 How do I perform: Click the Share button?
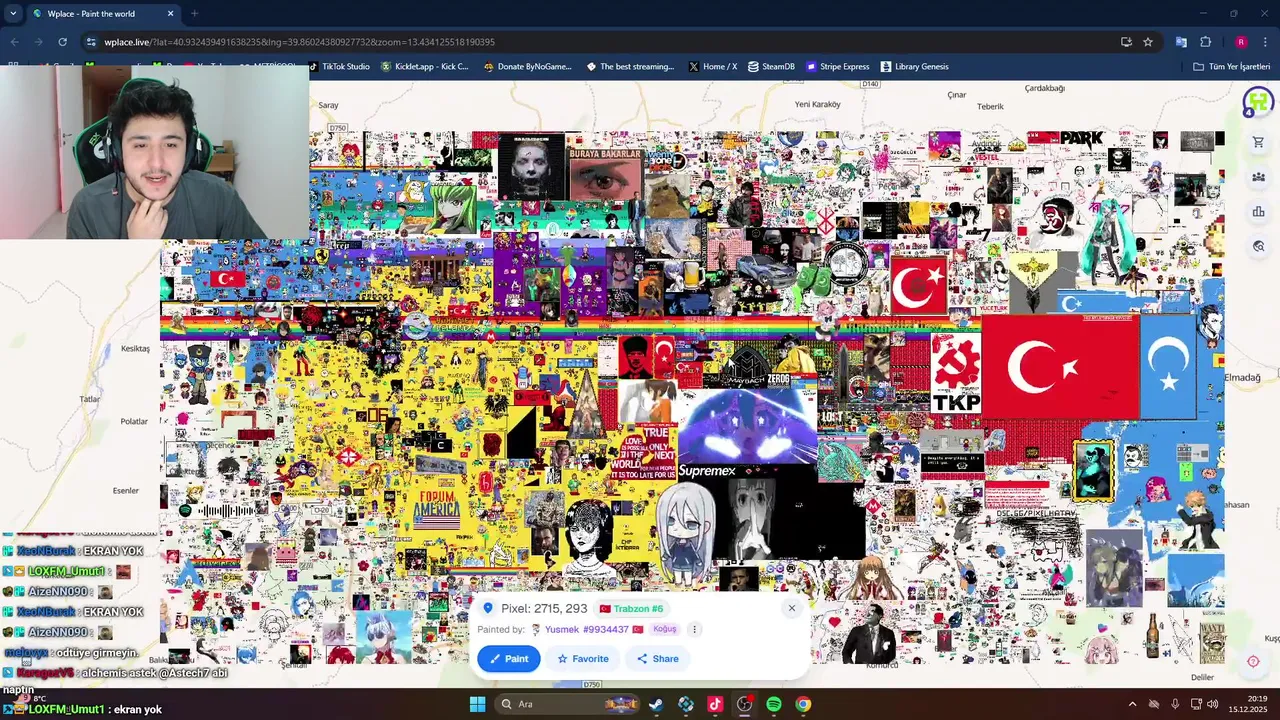tap(658, 659)
